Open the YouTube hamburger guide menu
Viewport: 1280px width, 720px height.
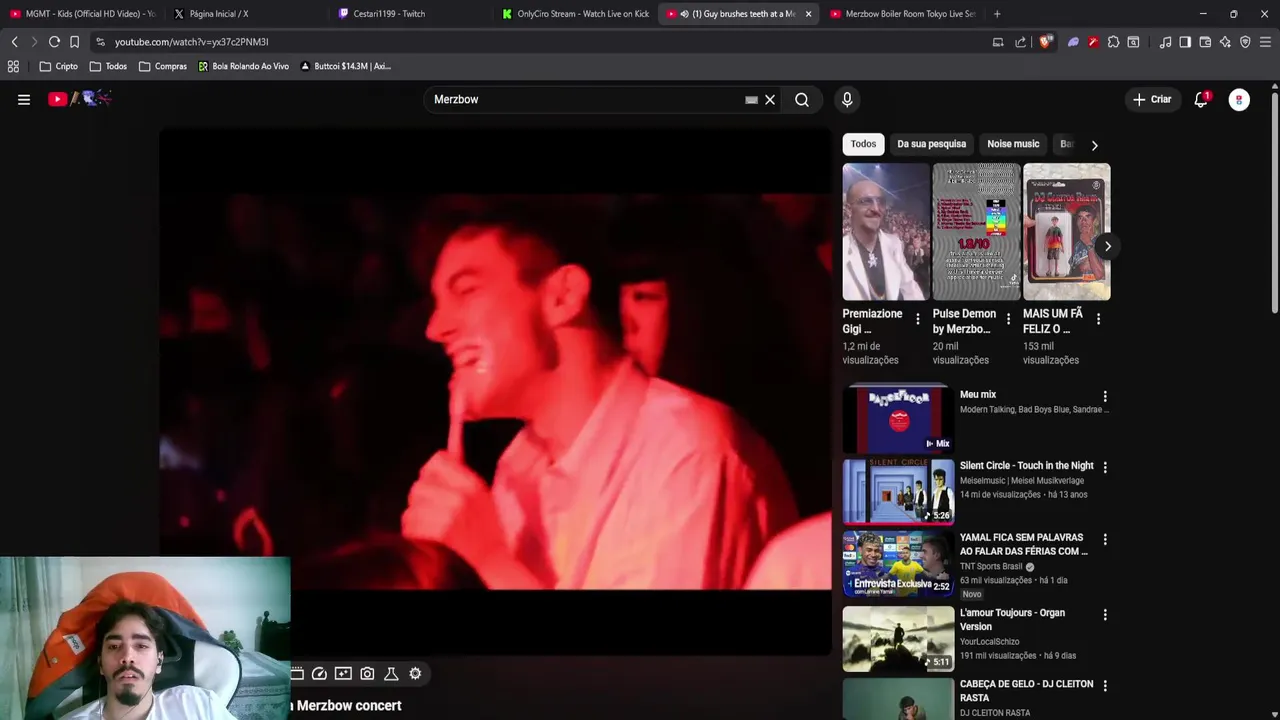[x=24, y=99]
